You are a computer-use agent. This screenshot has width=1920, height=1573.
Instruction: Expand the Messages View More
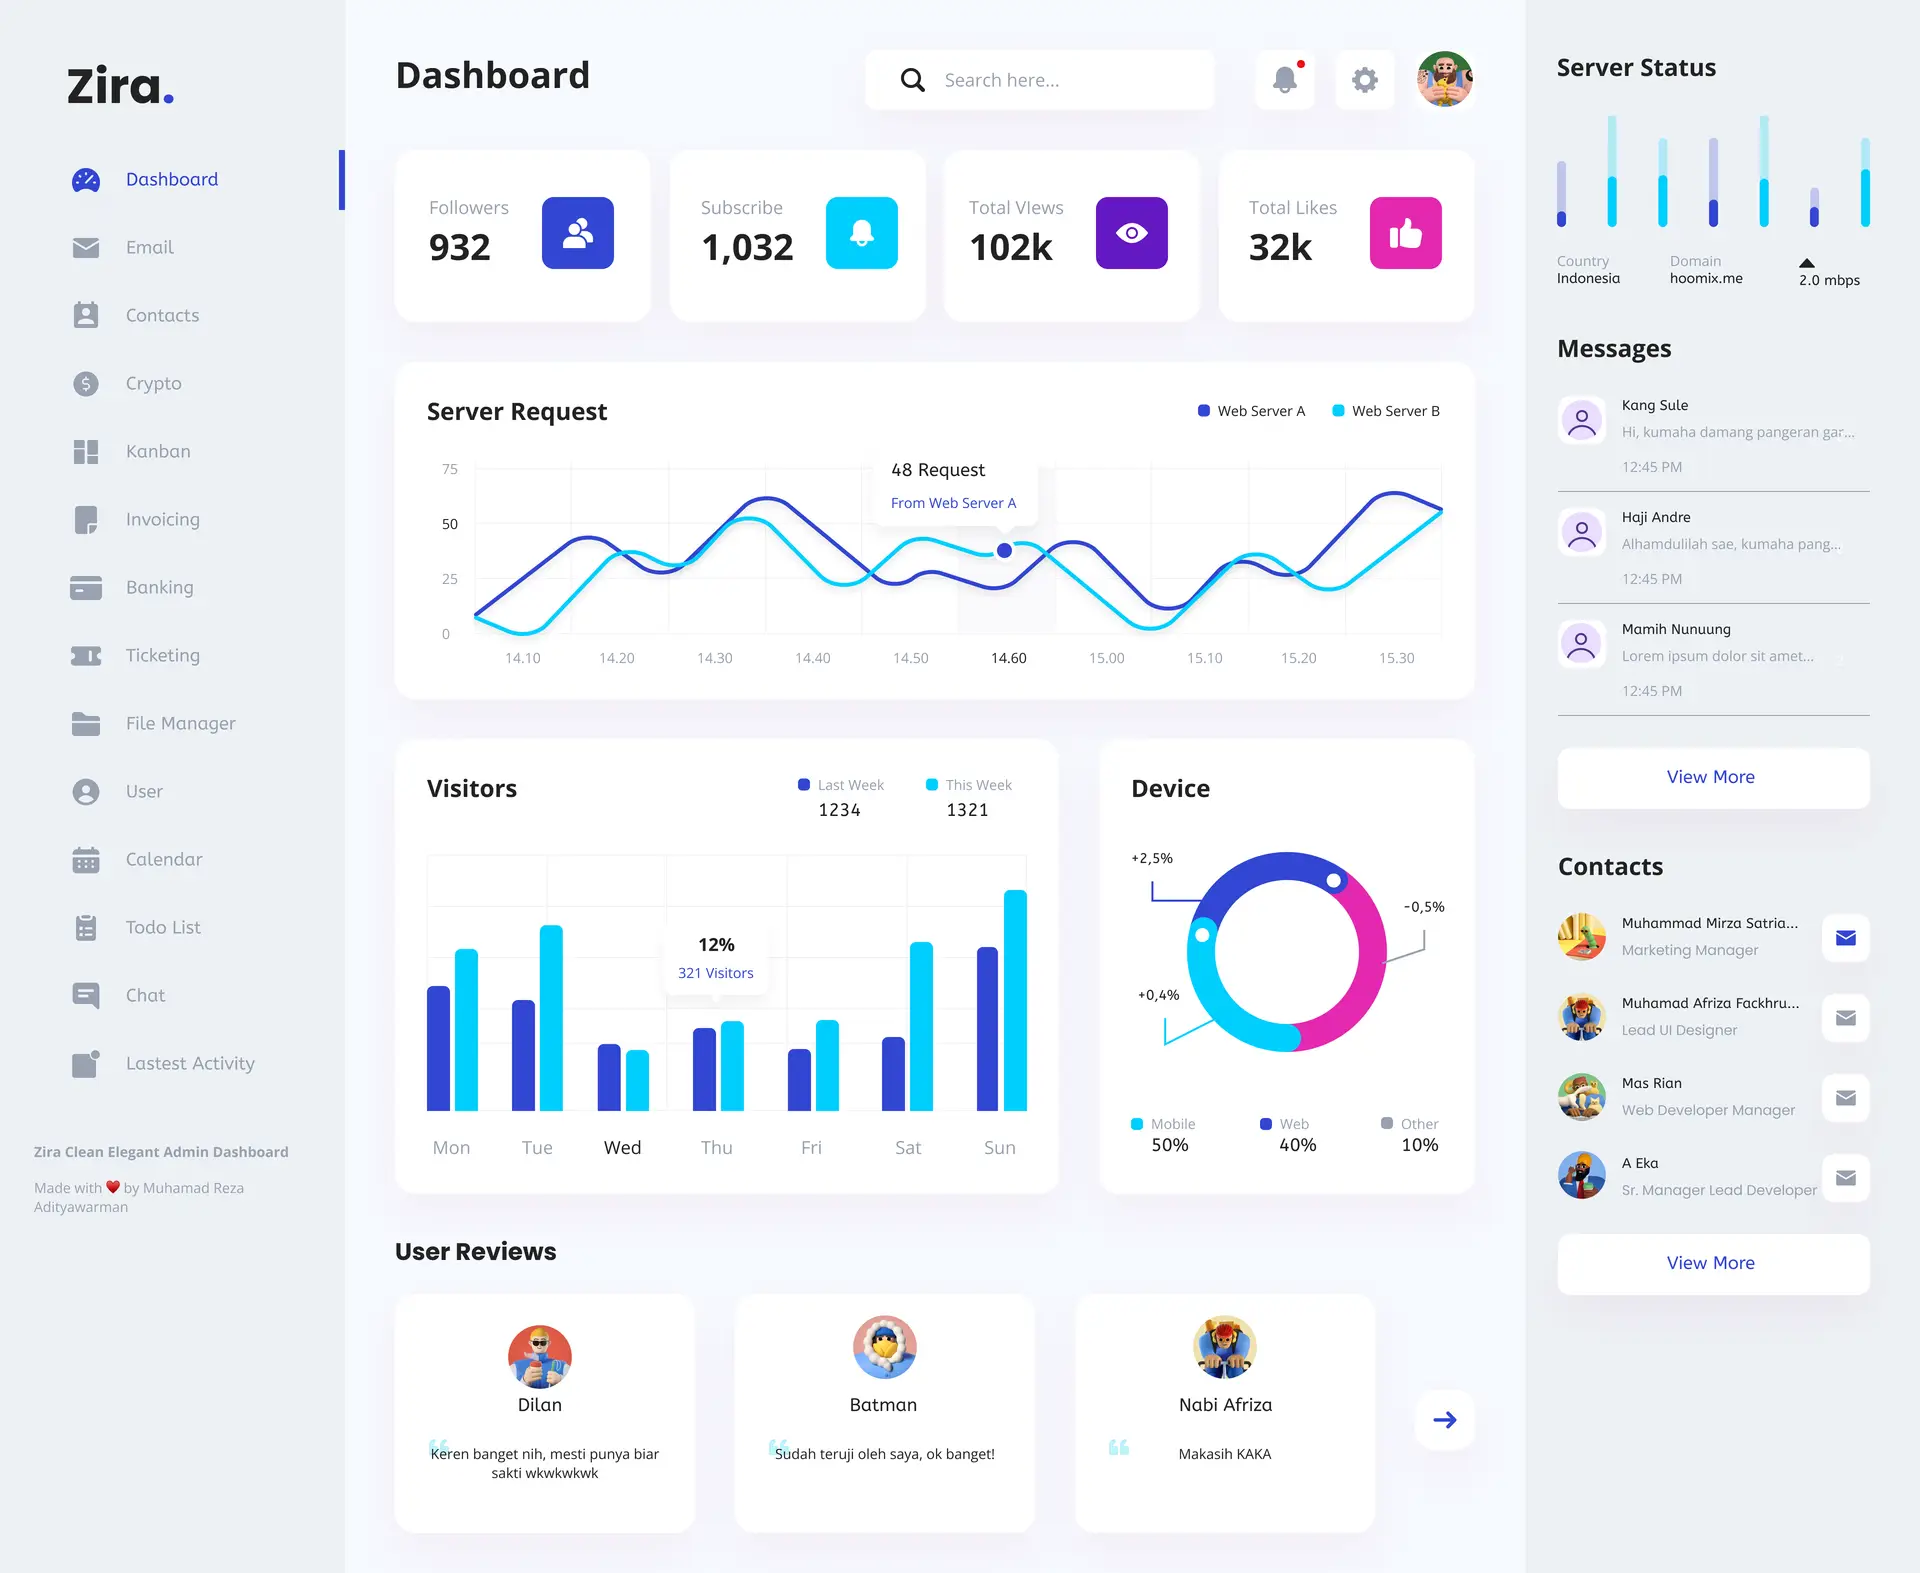1711,777
